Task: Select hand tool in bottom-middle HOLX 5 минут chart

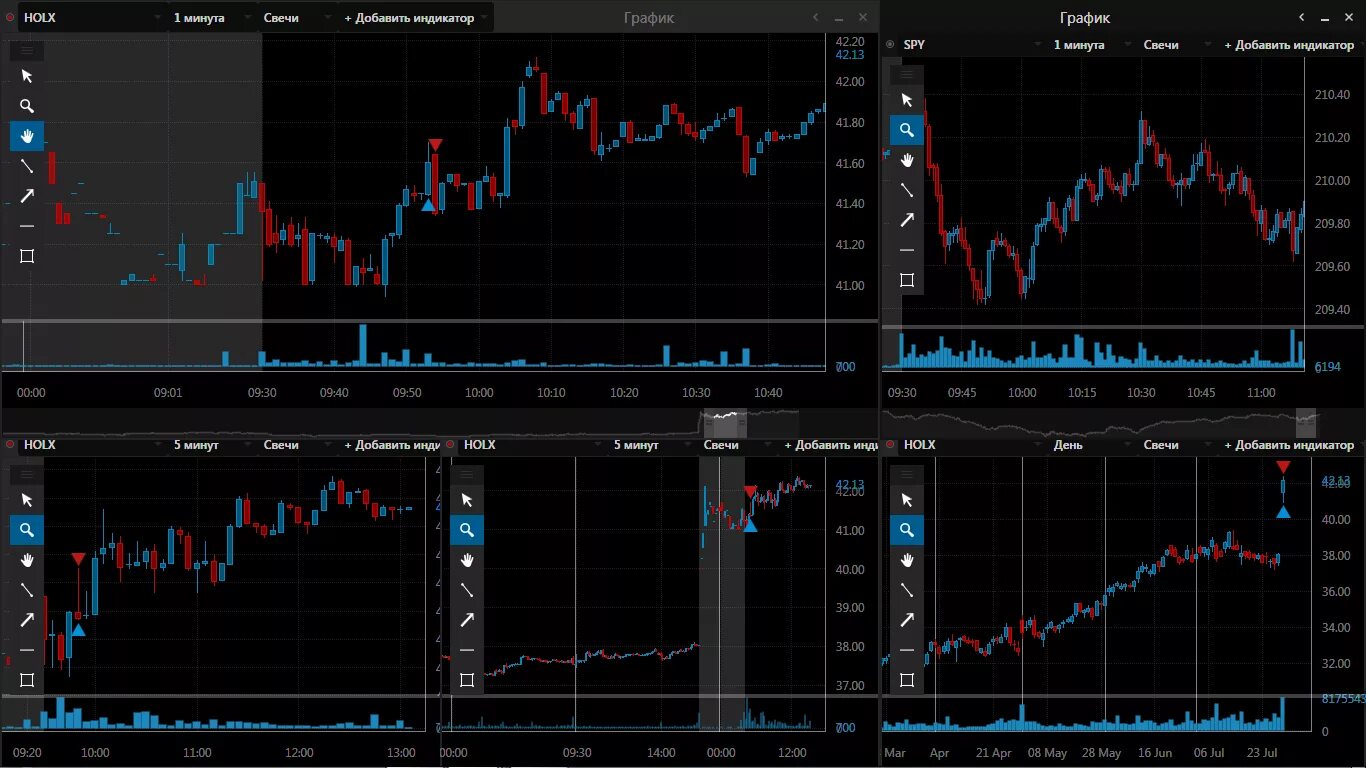Action: (467, 560)
